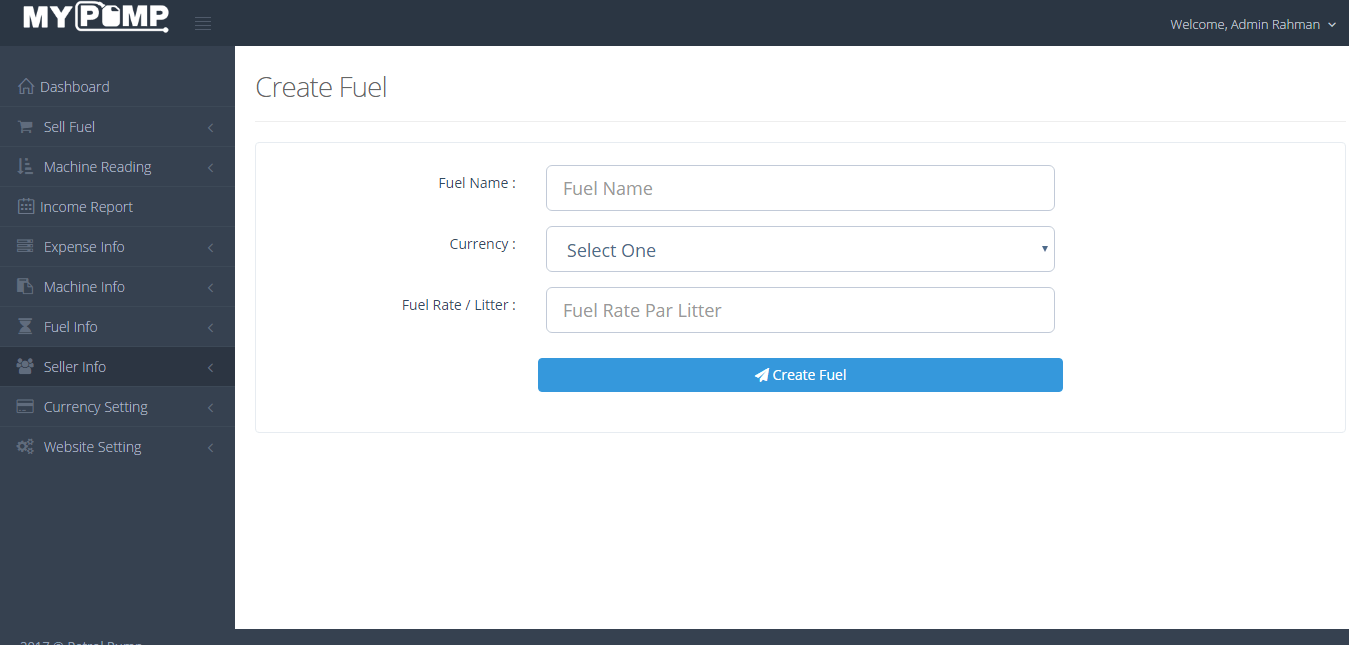Click the paper plane icon on Create Fuel
Image resolution: width=1349 pixels, height=645 pixels.
pyautogui.click(x=761, y=374)
